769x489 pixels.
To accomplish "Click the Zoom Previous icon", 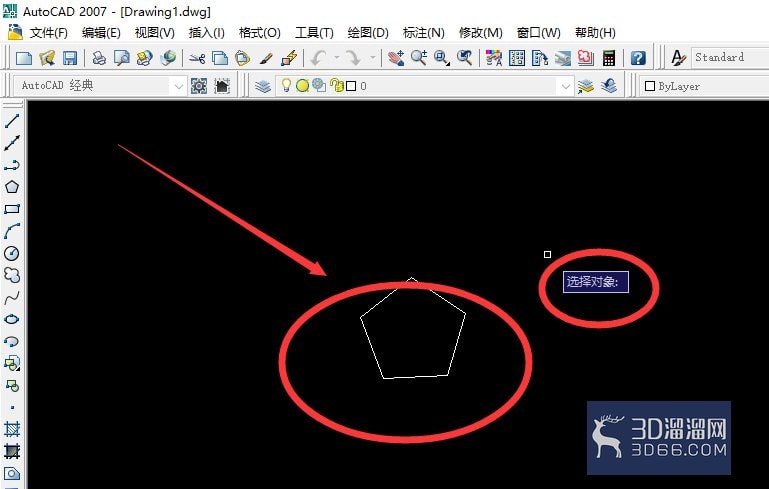I will point(464,58).
